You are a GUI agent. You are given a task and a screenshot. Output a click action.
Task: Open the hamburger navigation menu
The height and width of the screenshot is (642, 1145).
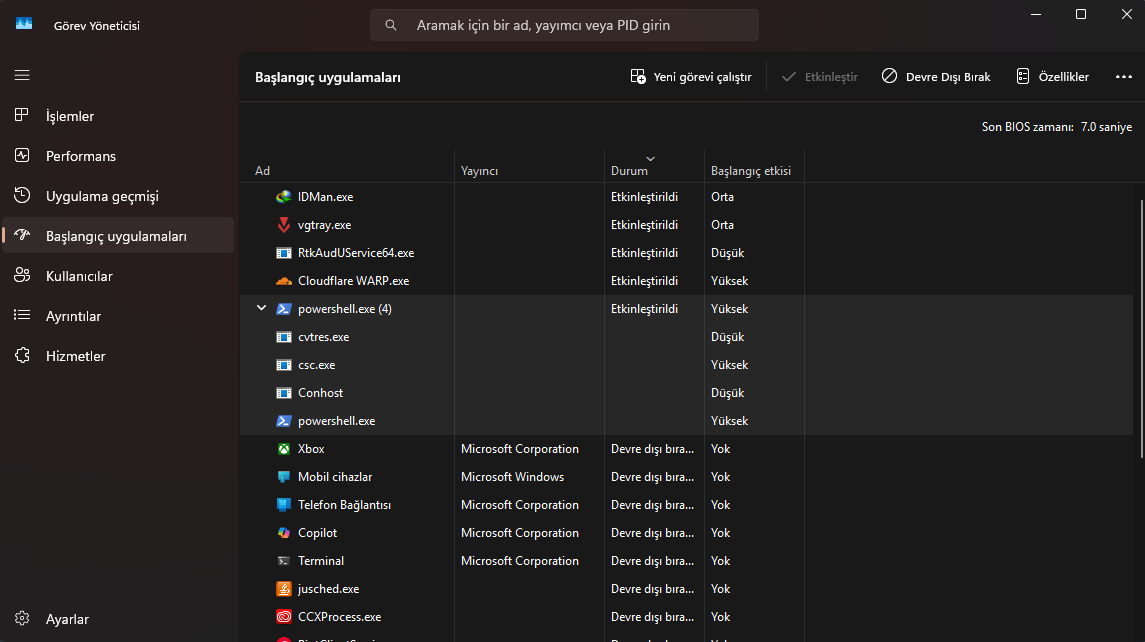point(22,75)
